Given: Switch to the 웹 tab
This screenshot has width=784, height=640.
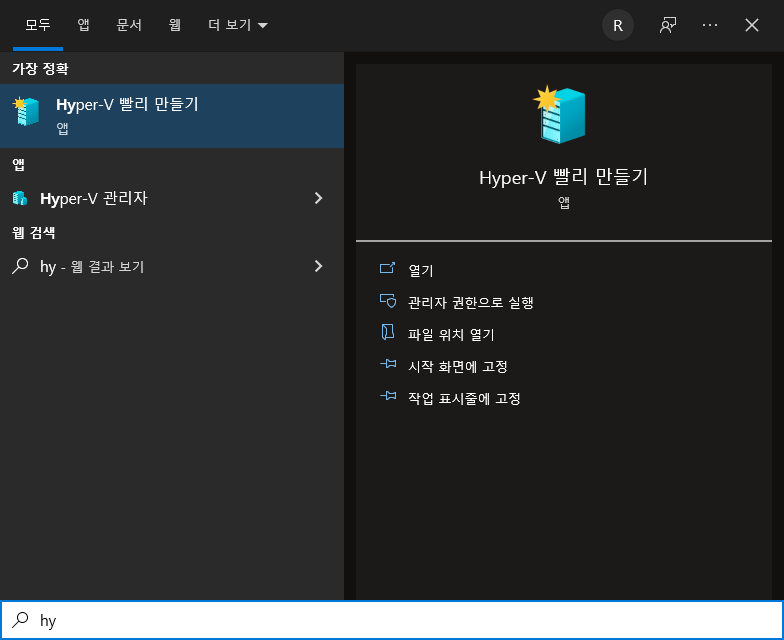Looking at the screenshot, I should click(174, 25).
